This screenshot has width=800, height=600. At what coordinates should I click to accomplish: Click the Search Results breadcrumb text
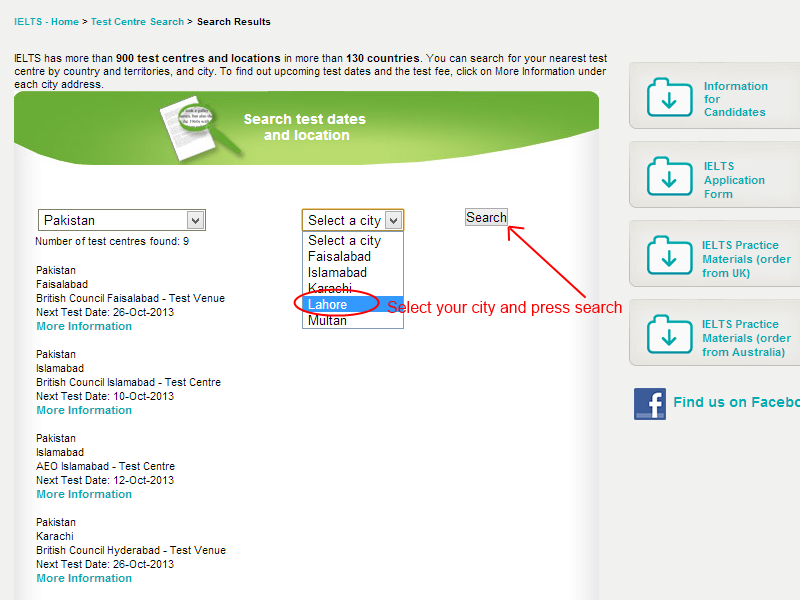(234, 22)
